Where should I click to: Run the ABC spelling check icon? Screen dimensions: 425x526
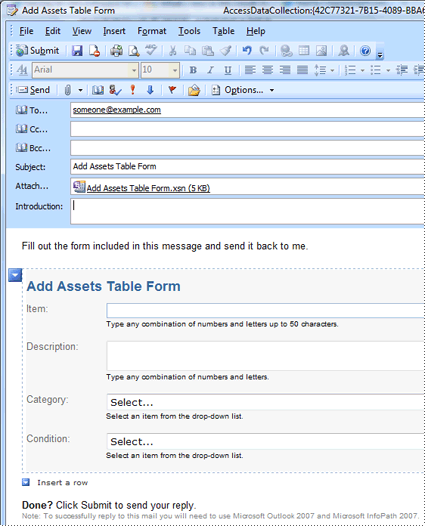(x=151, y=50)
